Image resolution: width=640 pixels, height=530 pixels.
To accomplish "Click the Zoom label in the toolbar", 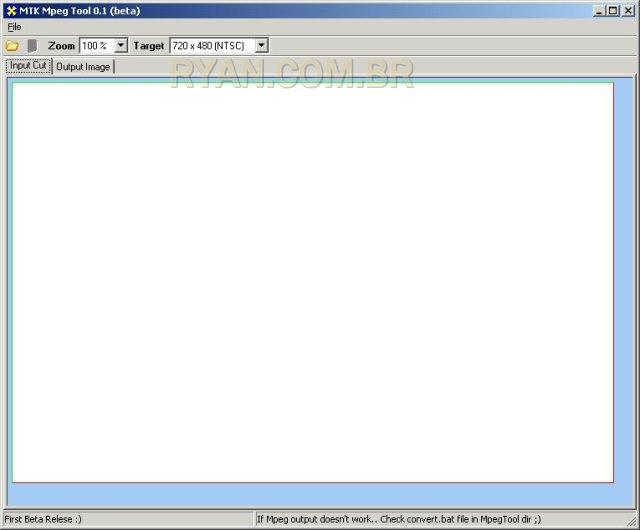I will pyautogui.click(x=61, y=46).
